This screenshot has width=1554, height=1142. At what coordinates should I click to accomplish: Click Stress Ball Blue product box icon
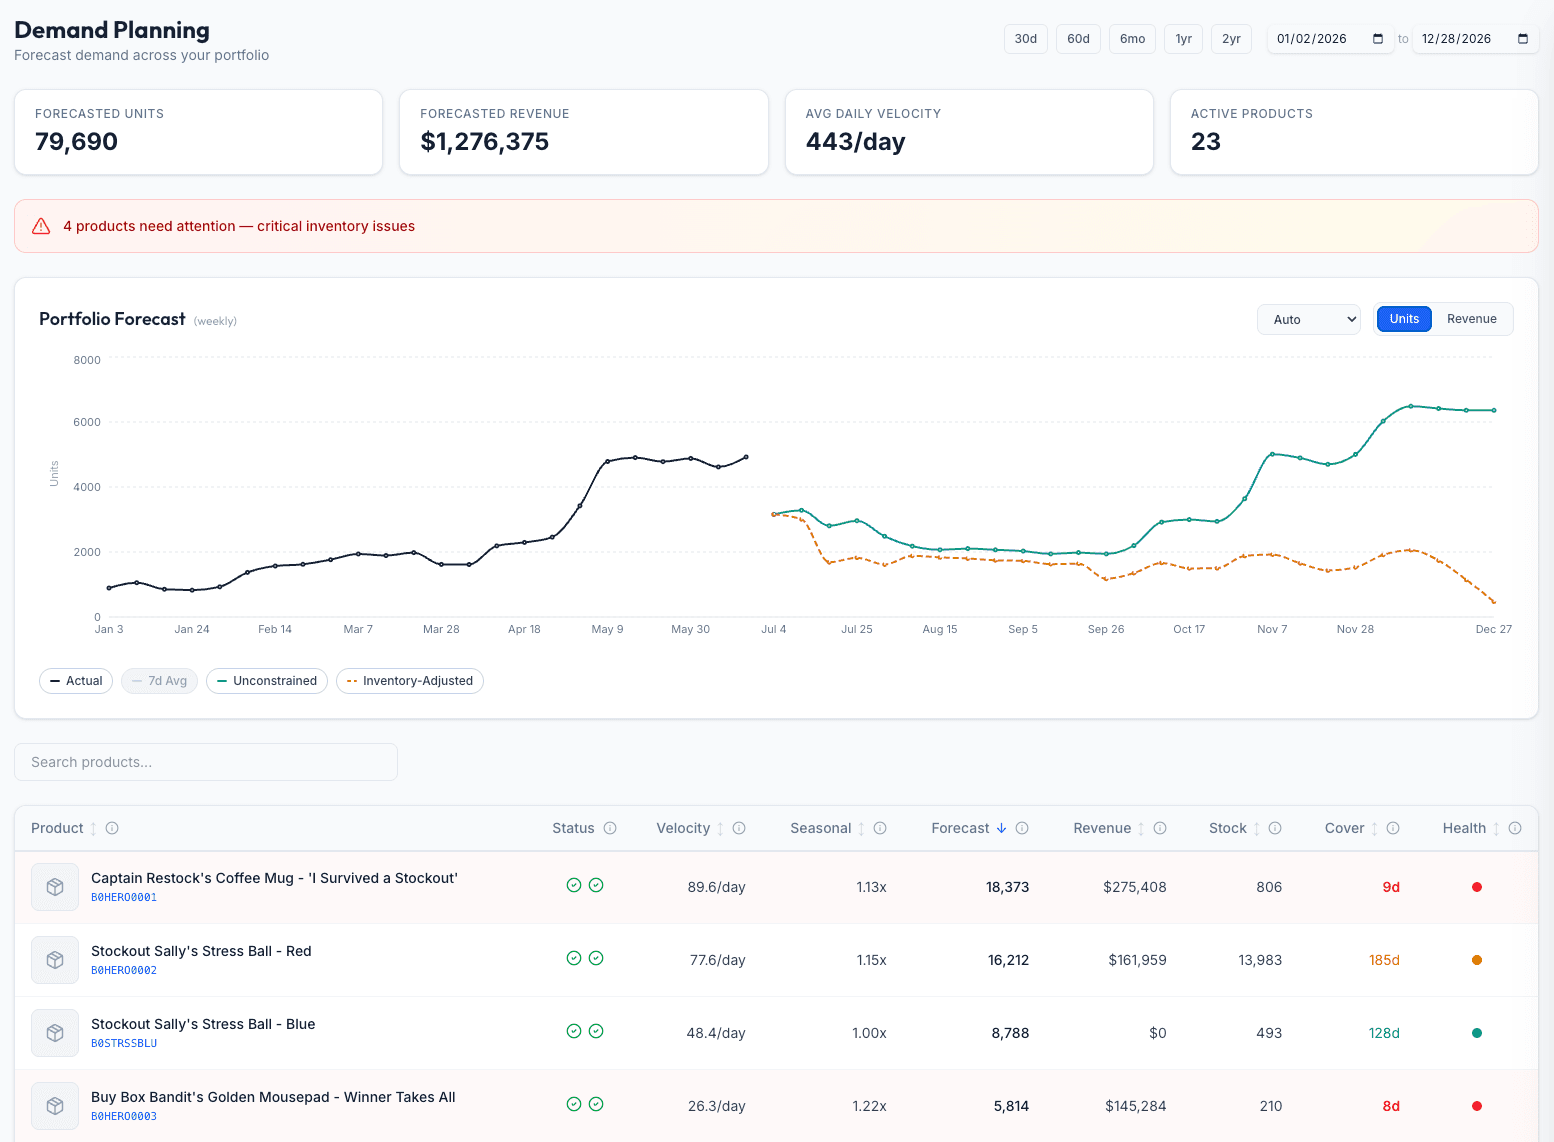[55, 1033]
